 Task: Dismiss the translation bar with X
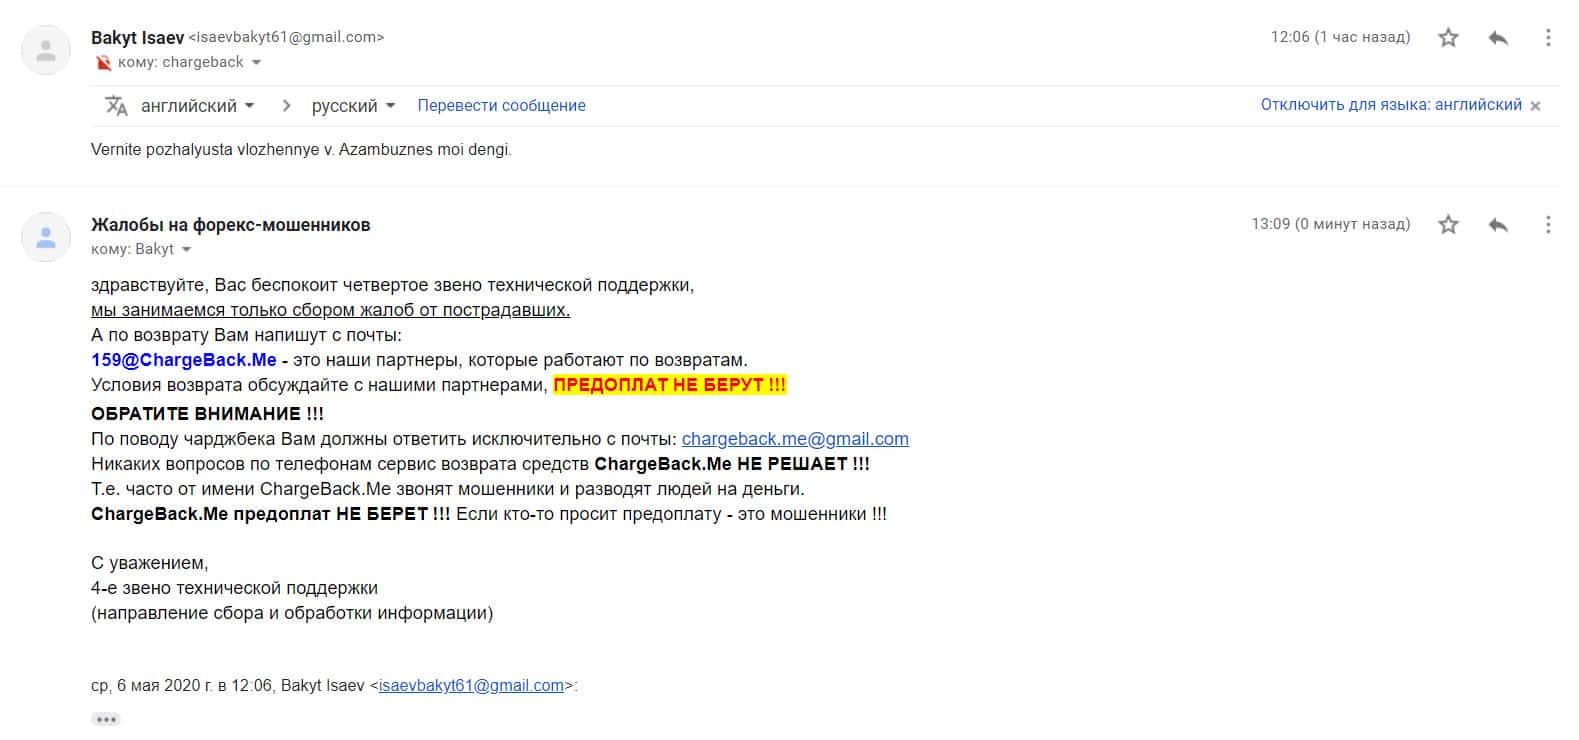tap(1535, 106)
